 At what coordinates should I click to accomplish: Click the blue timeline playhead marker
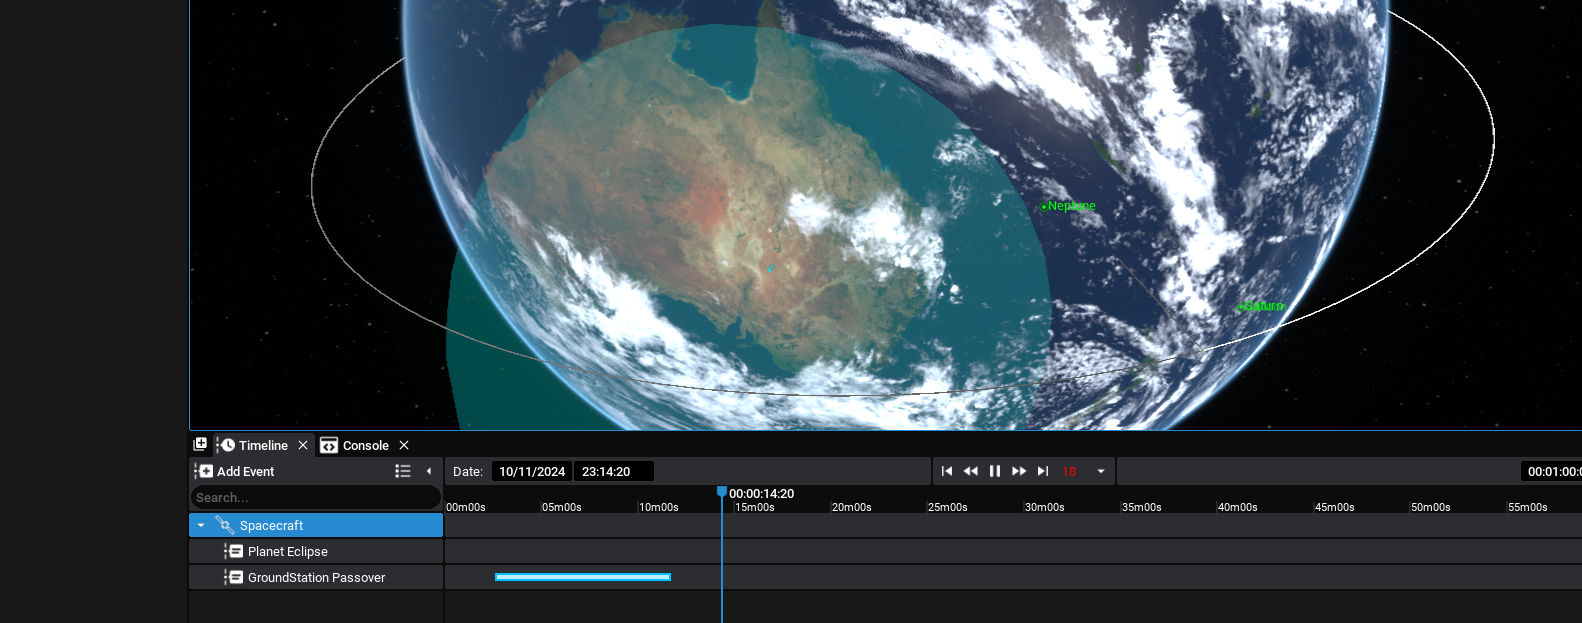pos(722,492)
